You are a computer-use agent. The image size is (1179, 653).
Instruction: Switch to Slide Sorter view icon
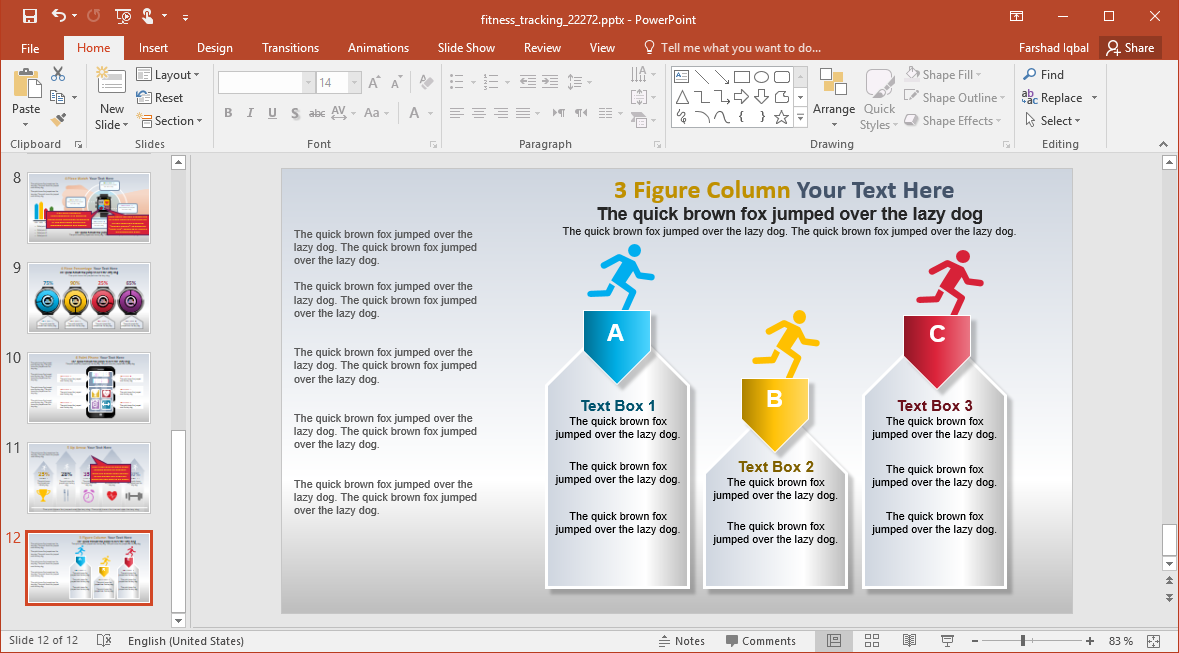871,641
